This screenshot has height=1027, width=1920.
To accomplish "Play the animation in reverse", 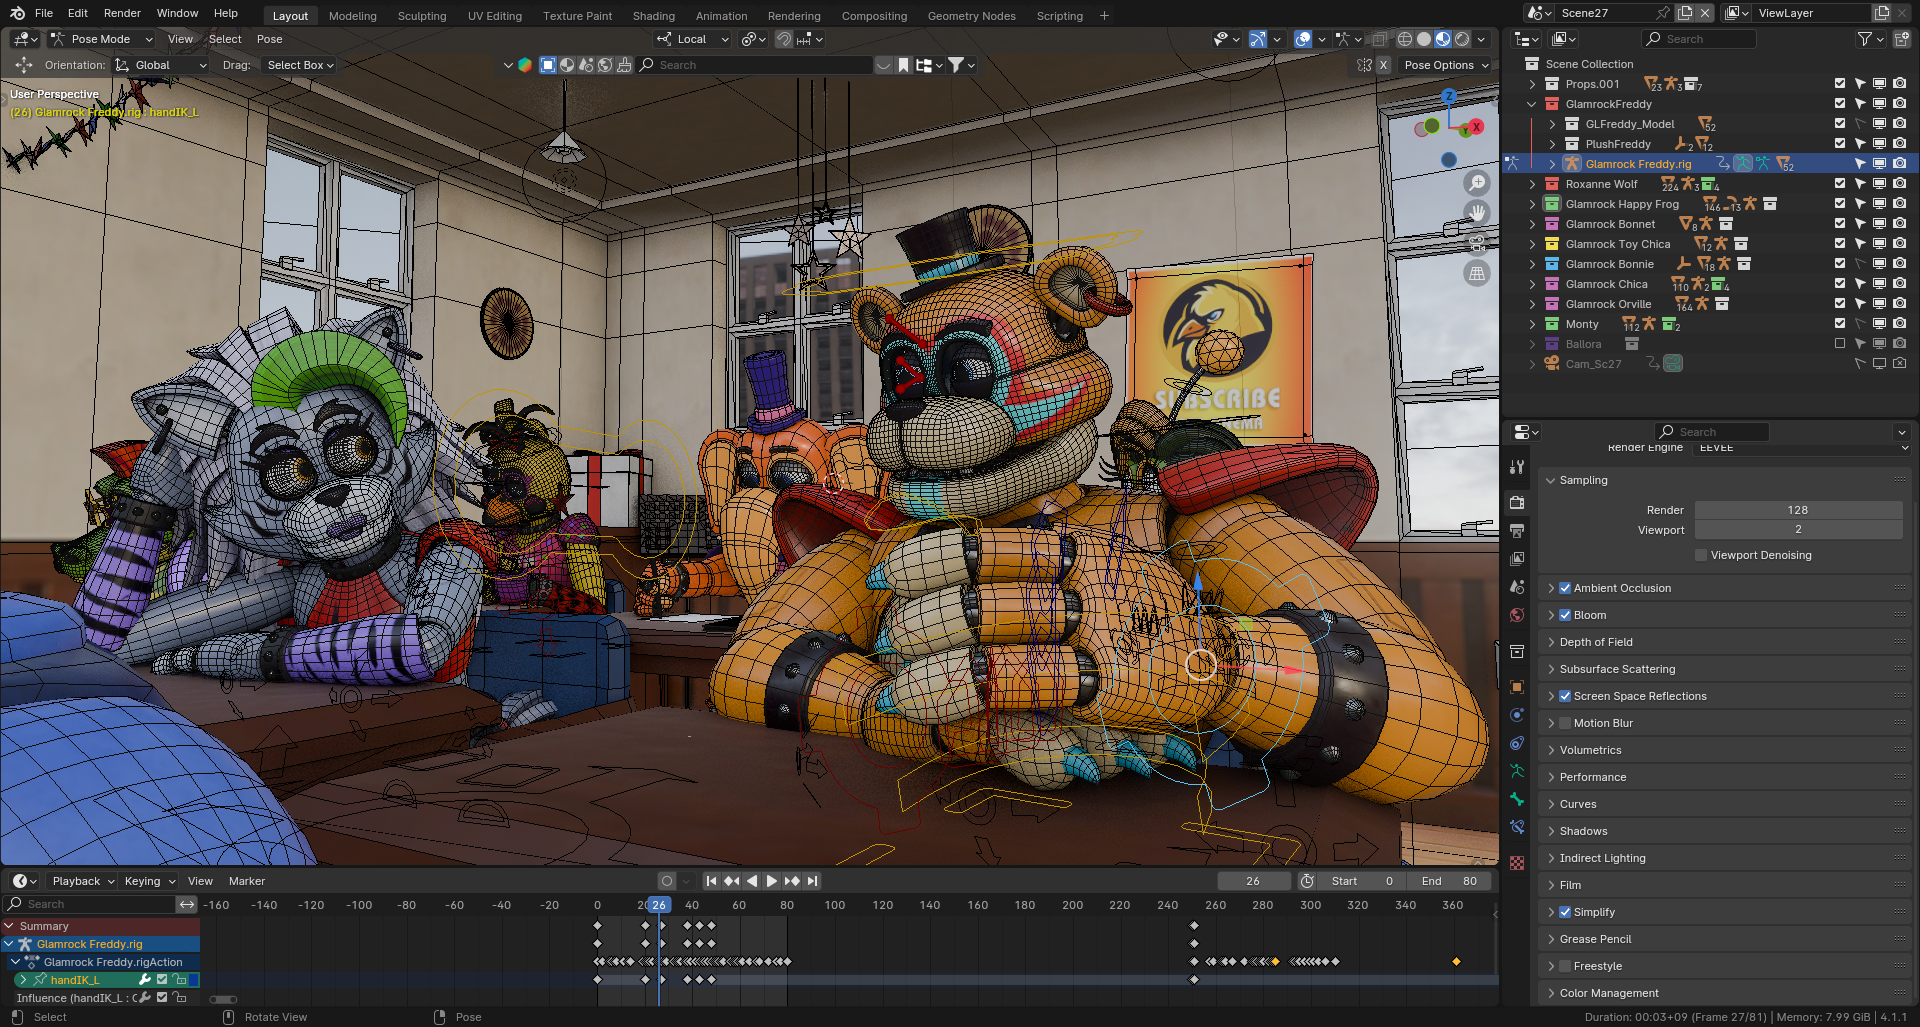I will 752,881.
